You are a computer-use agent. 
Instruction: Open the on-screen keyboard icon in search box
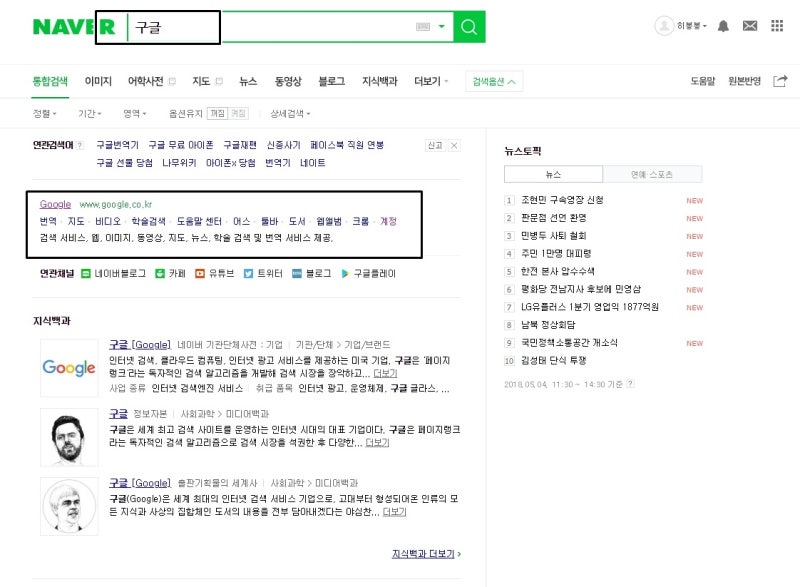point(423,27)
